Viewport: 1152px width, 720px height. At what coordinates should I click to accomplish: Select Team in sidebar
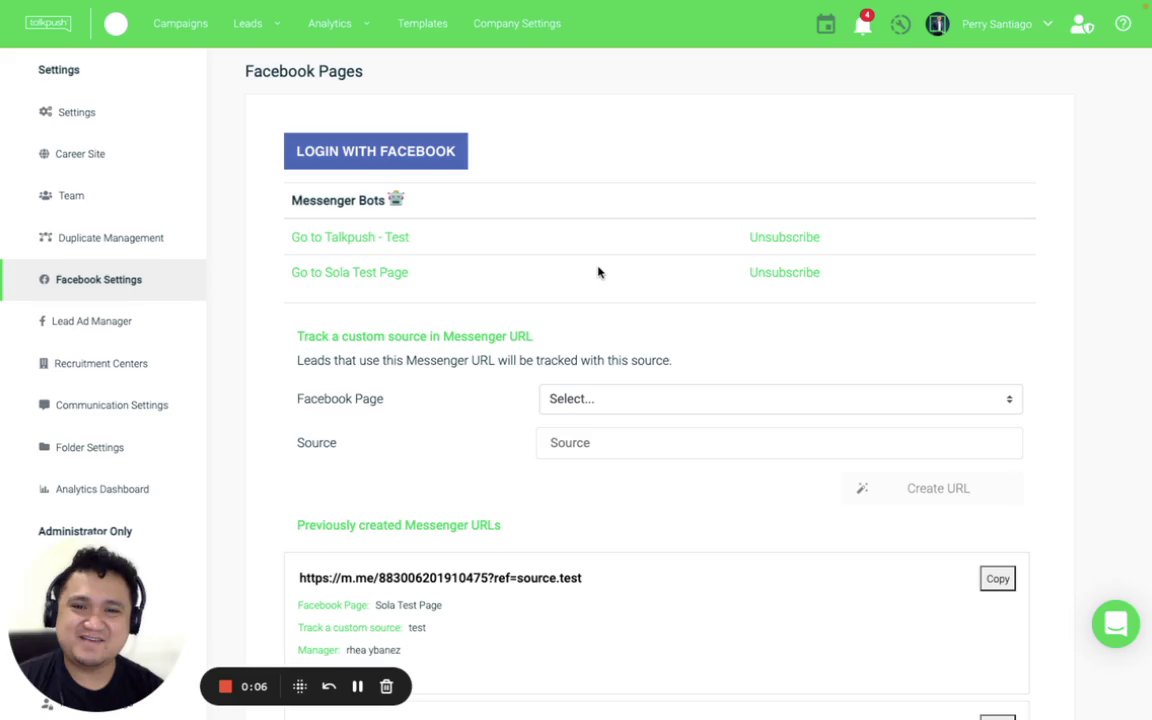pyautogui.click(x=71, y=195)
